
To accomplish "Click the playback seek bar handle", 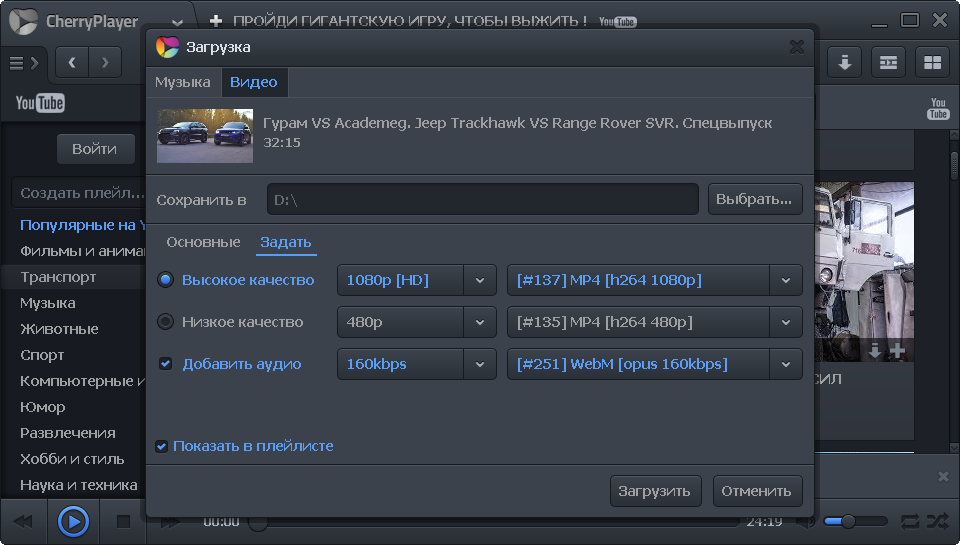I will 258,522.
